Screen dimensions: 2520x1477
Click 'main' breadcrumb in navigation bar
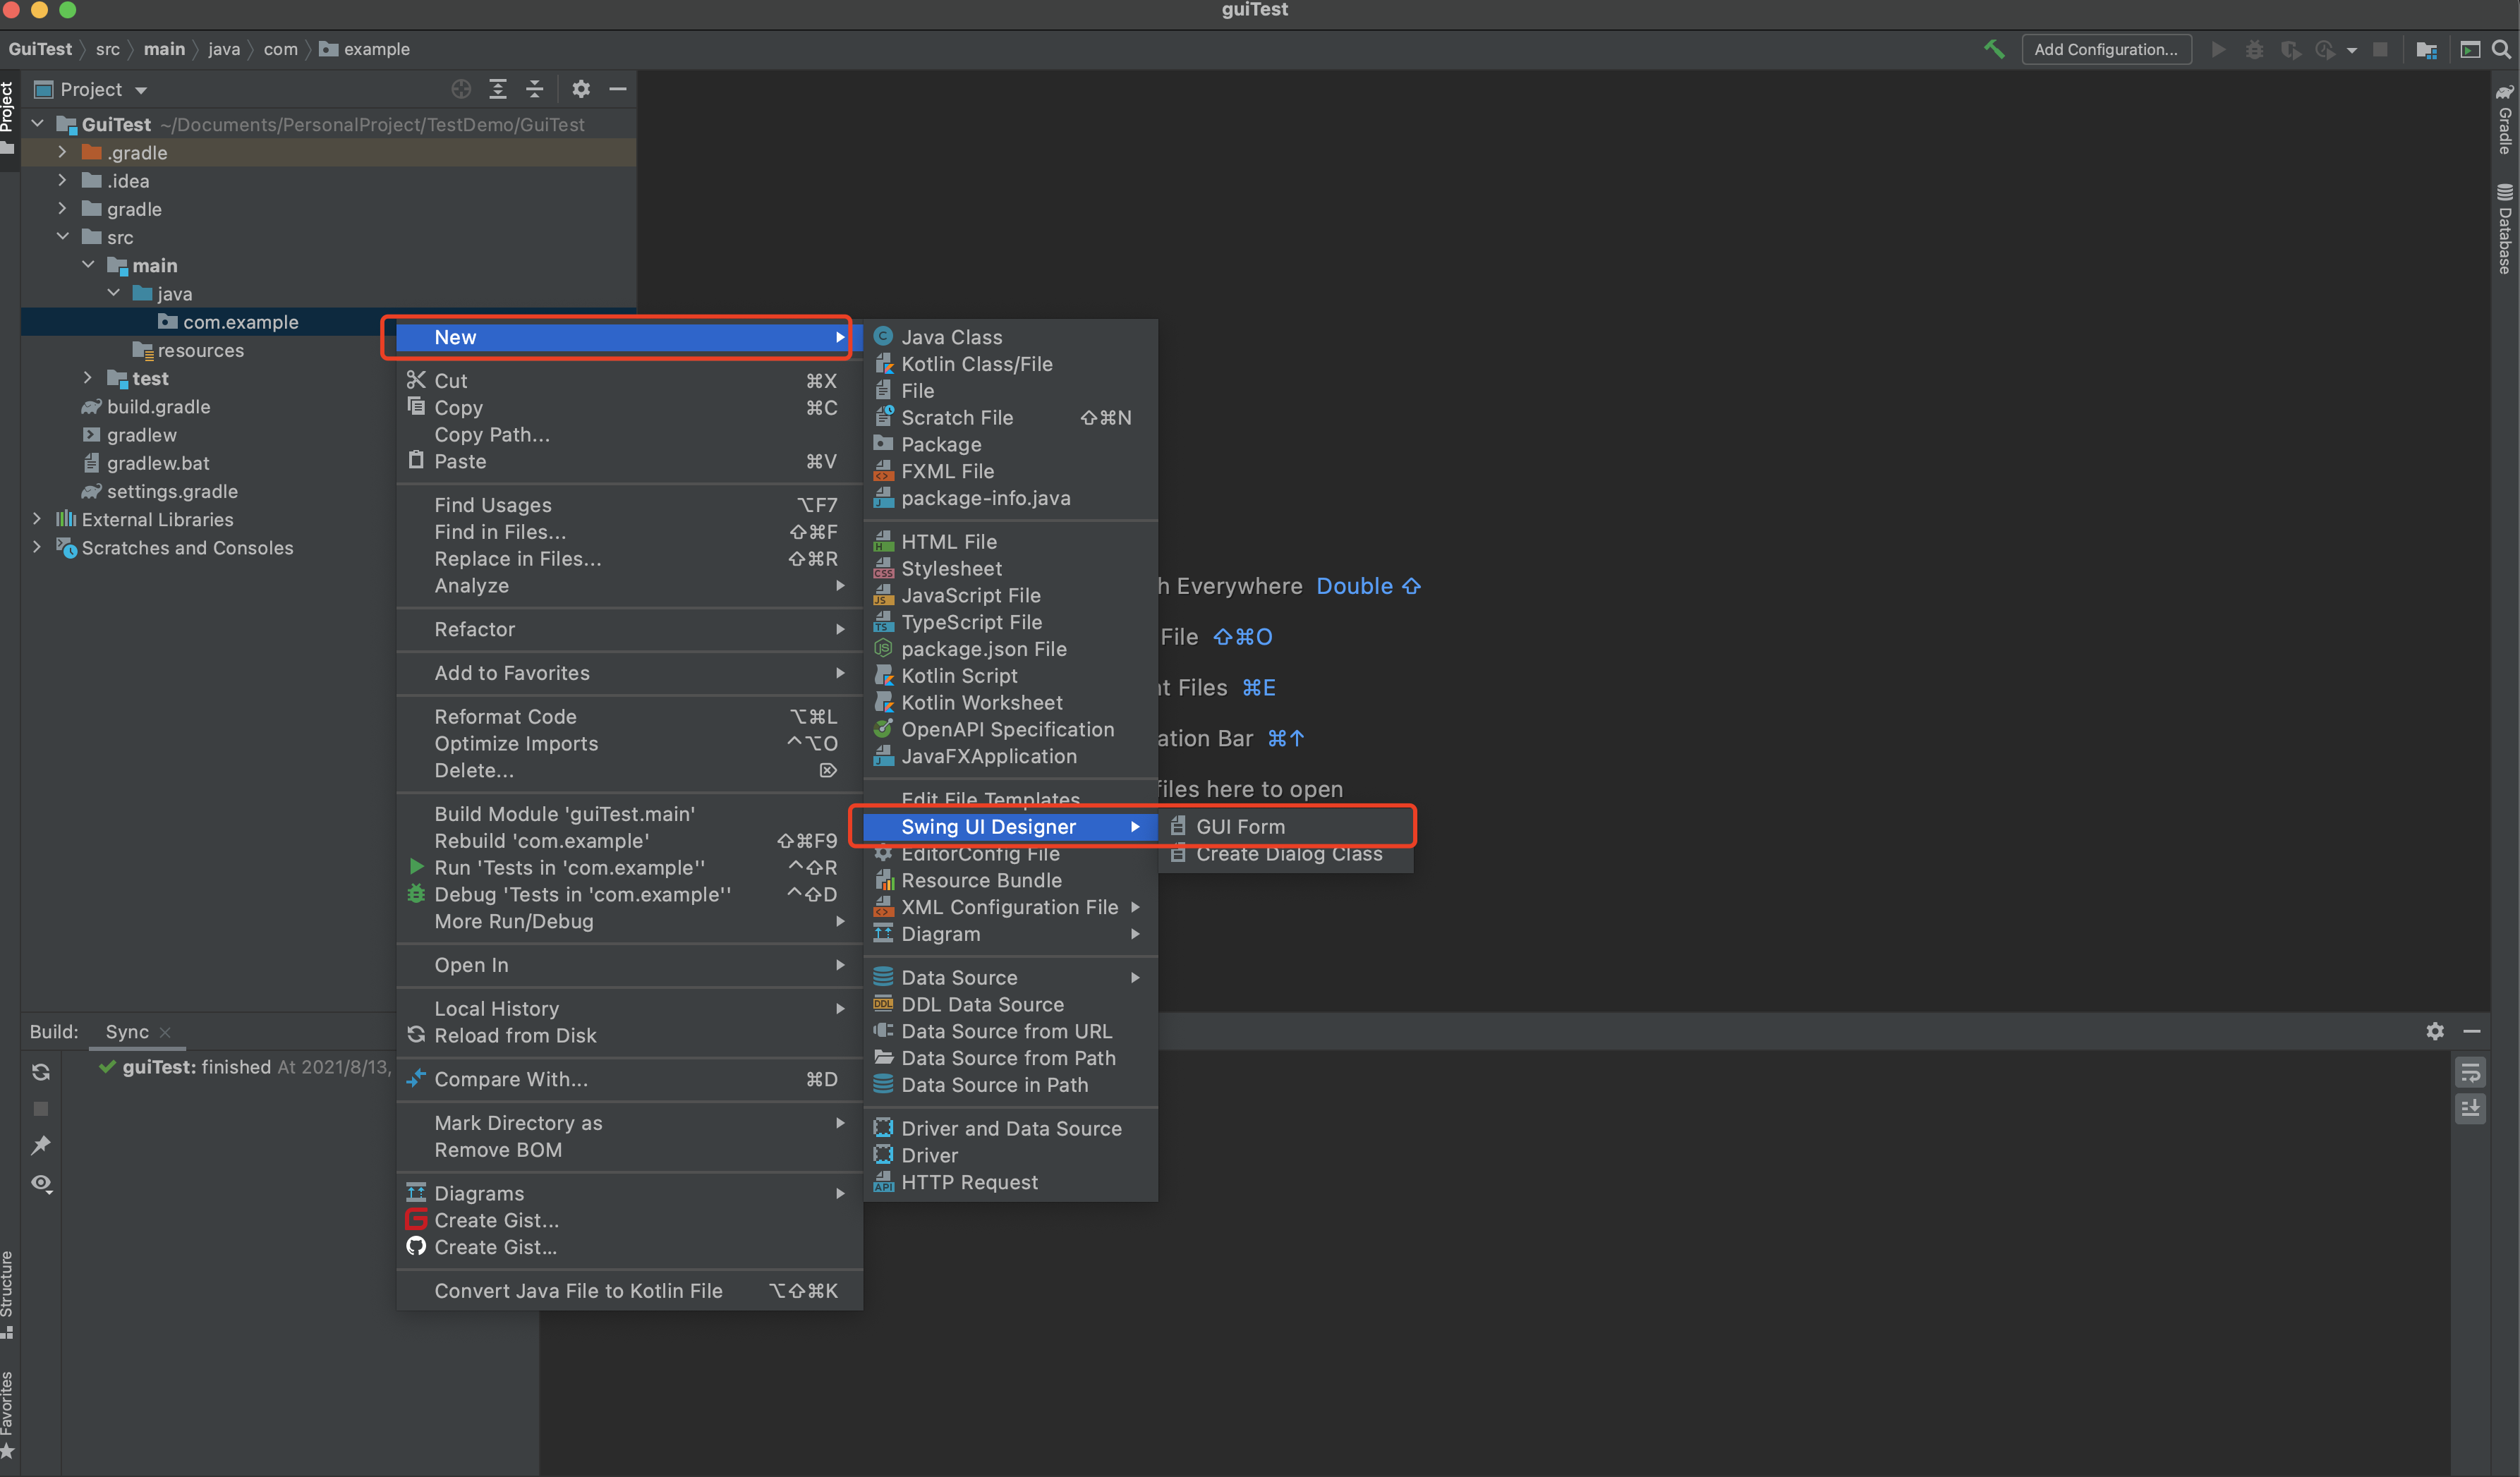click(x=164, y=49)
